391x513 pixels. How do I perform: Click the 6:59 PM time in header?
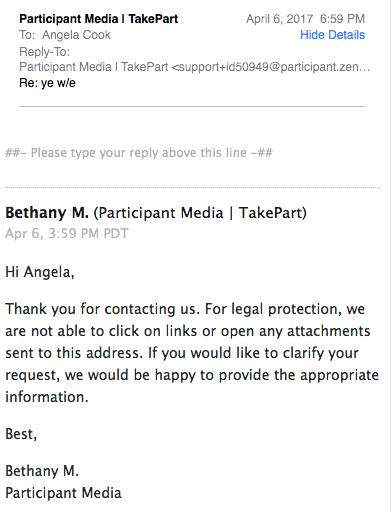tap(342, 19)
